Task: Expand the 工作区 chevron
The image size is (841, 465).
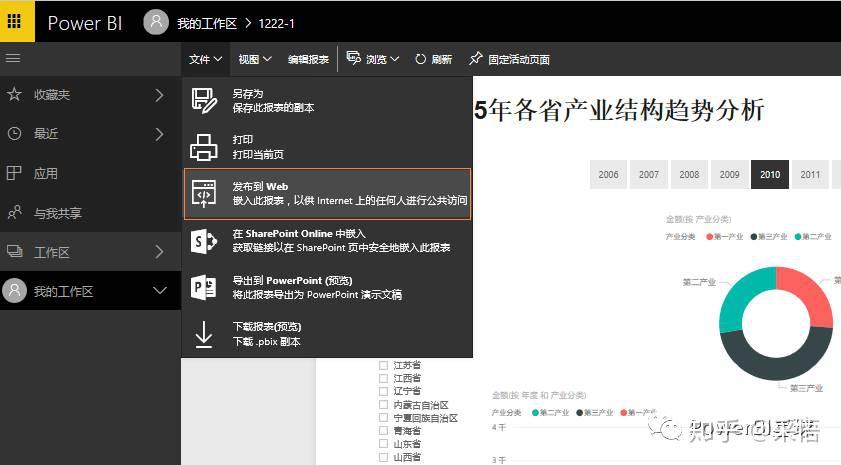Action: [159, 252]
